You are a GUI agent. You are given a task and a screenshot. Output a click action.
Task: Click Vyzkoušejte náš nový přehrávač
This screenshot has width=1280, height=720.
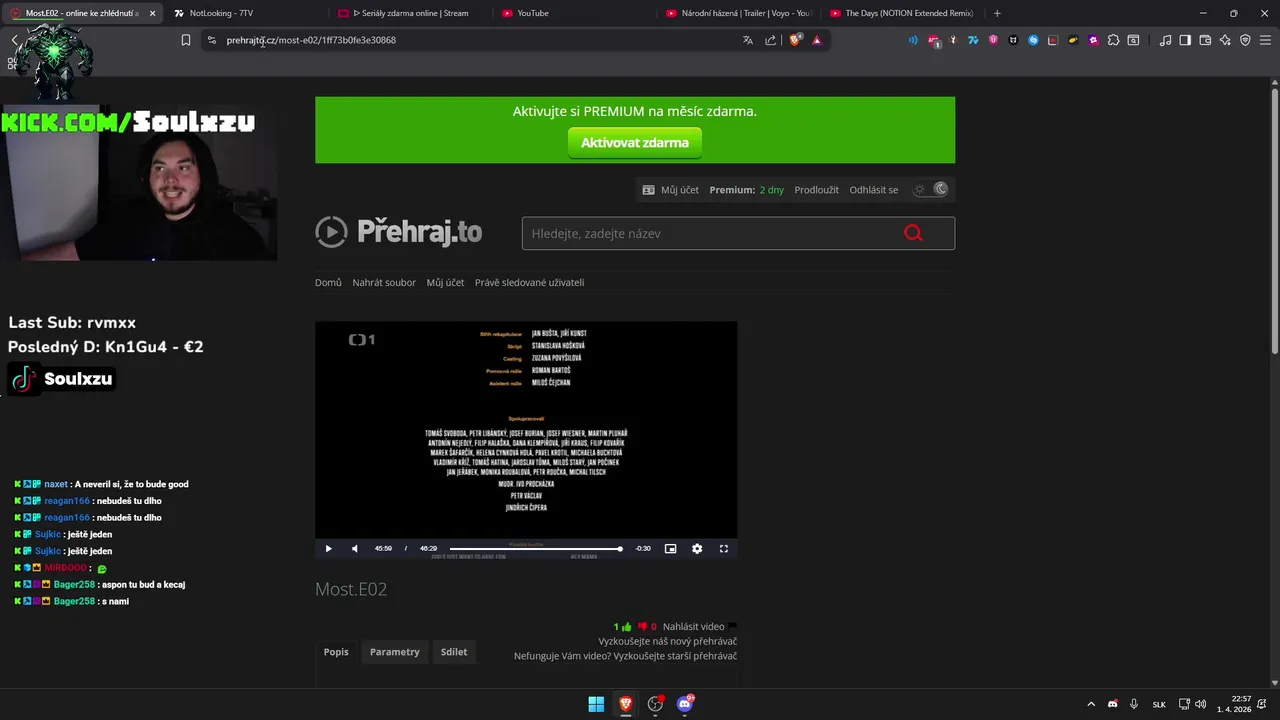click(668, 642)
